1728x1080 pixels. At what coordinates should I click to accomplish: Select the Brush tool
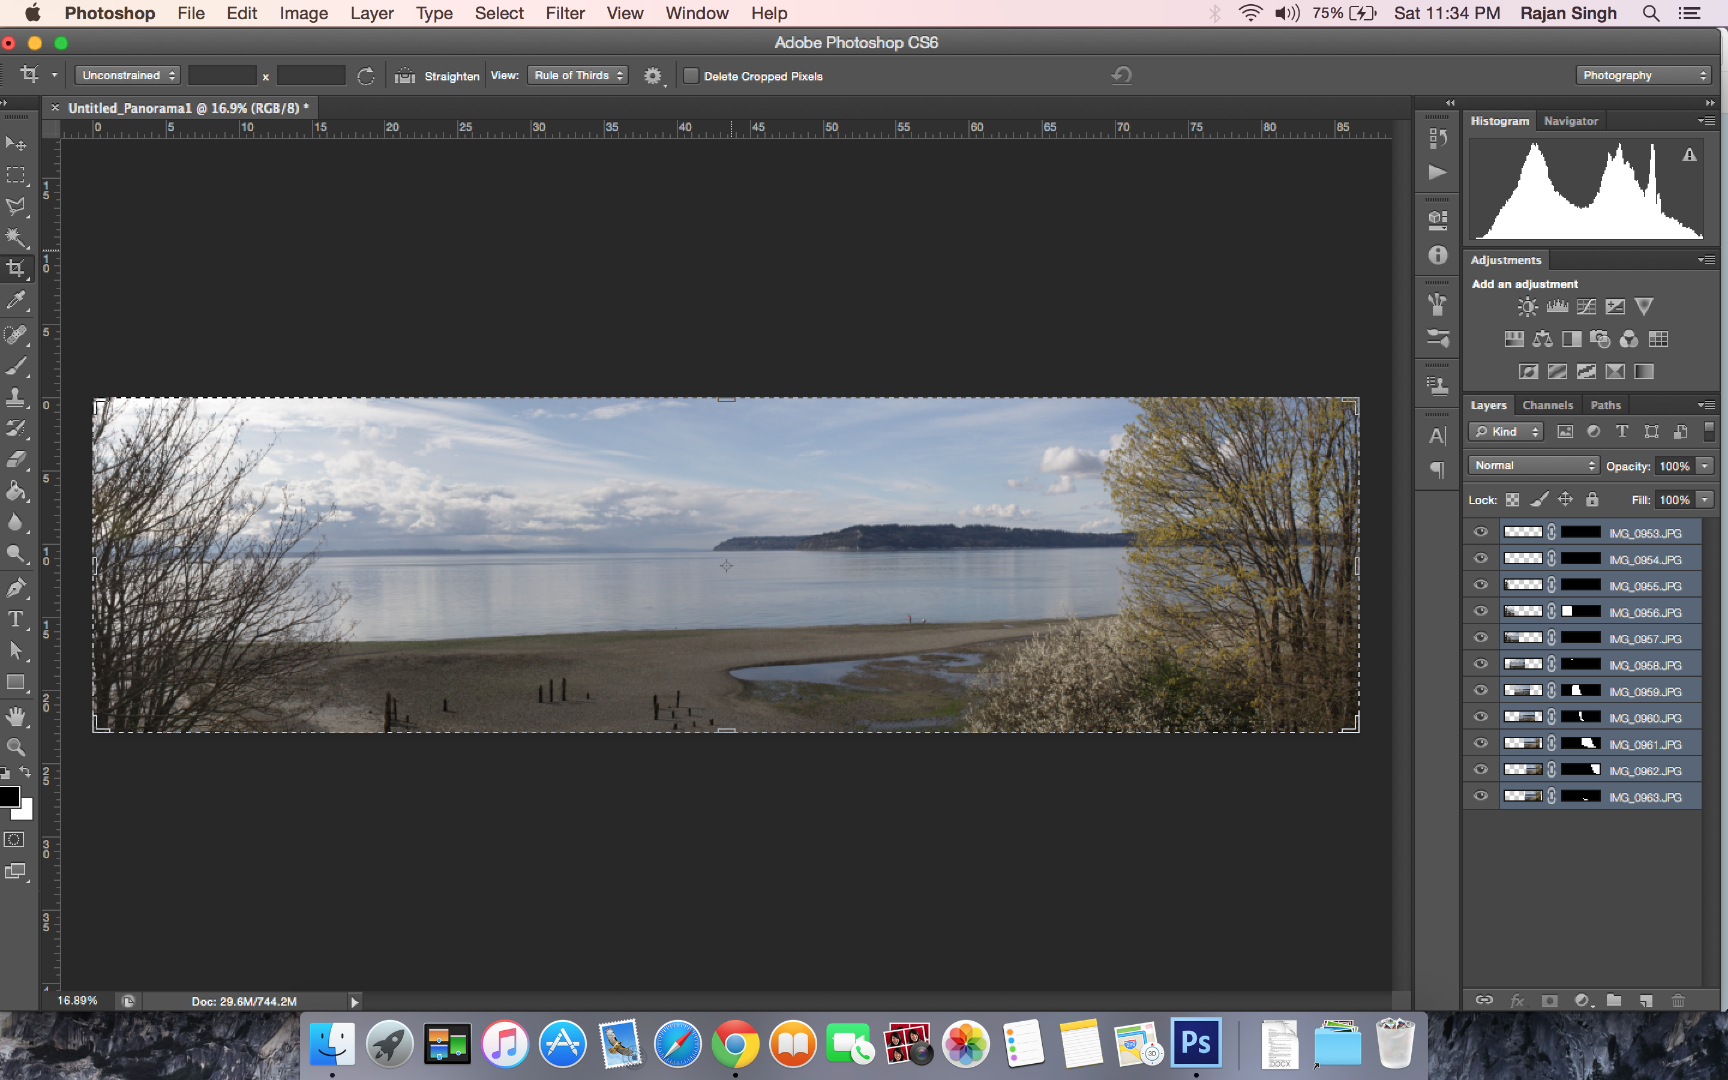tap(16, 366)
